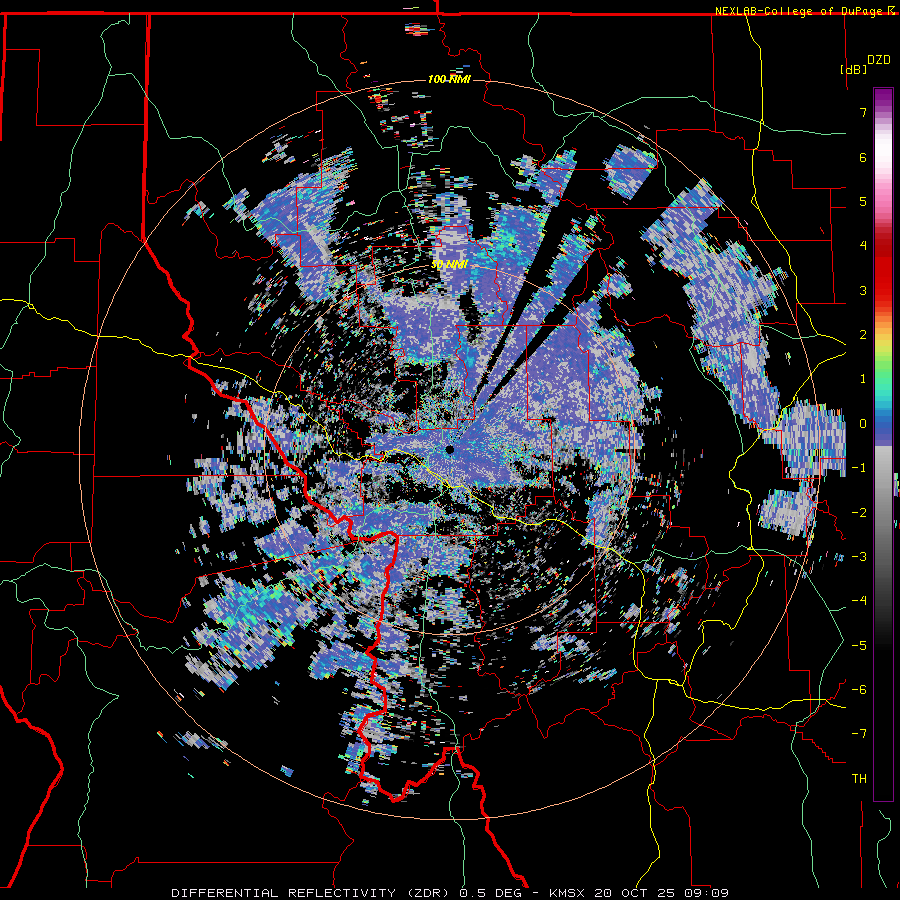
Task: Click the 100 NMI range ring label
Action: coord(449,79)
